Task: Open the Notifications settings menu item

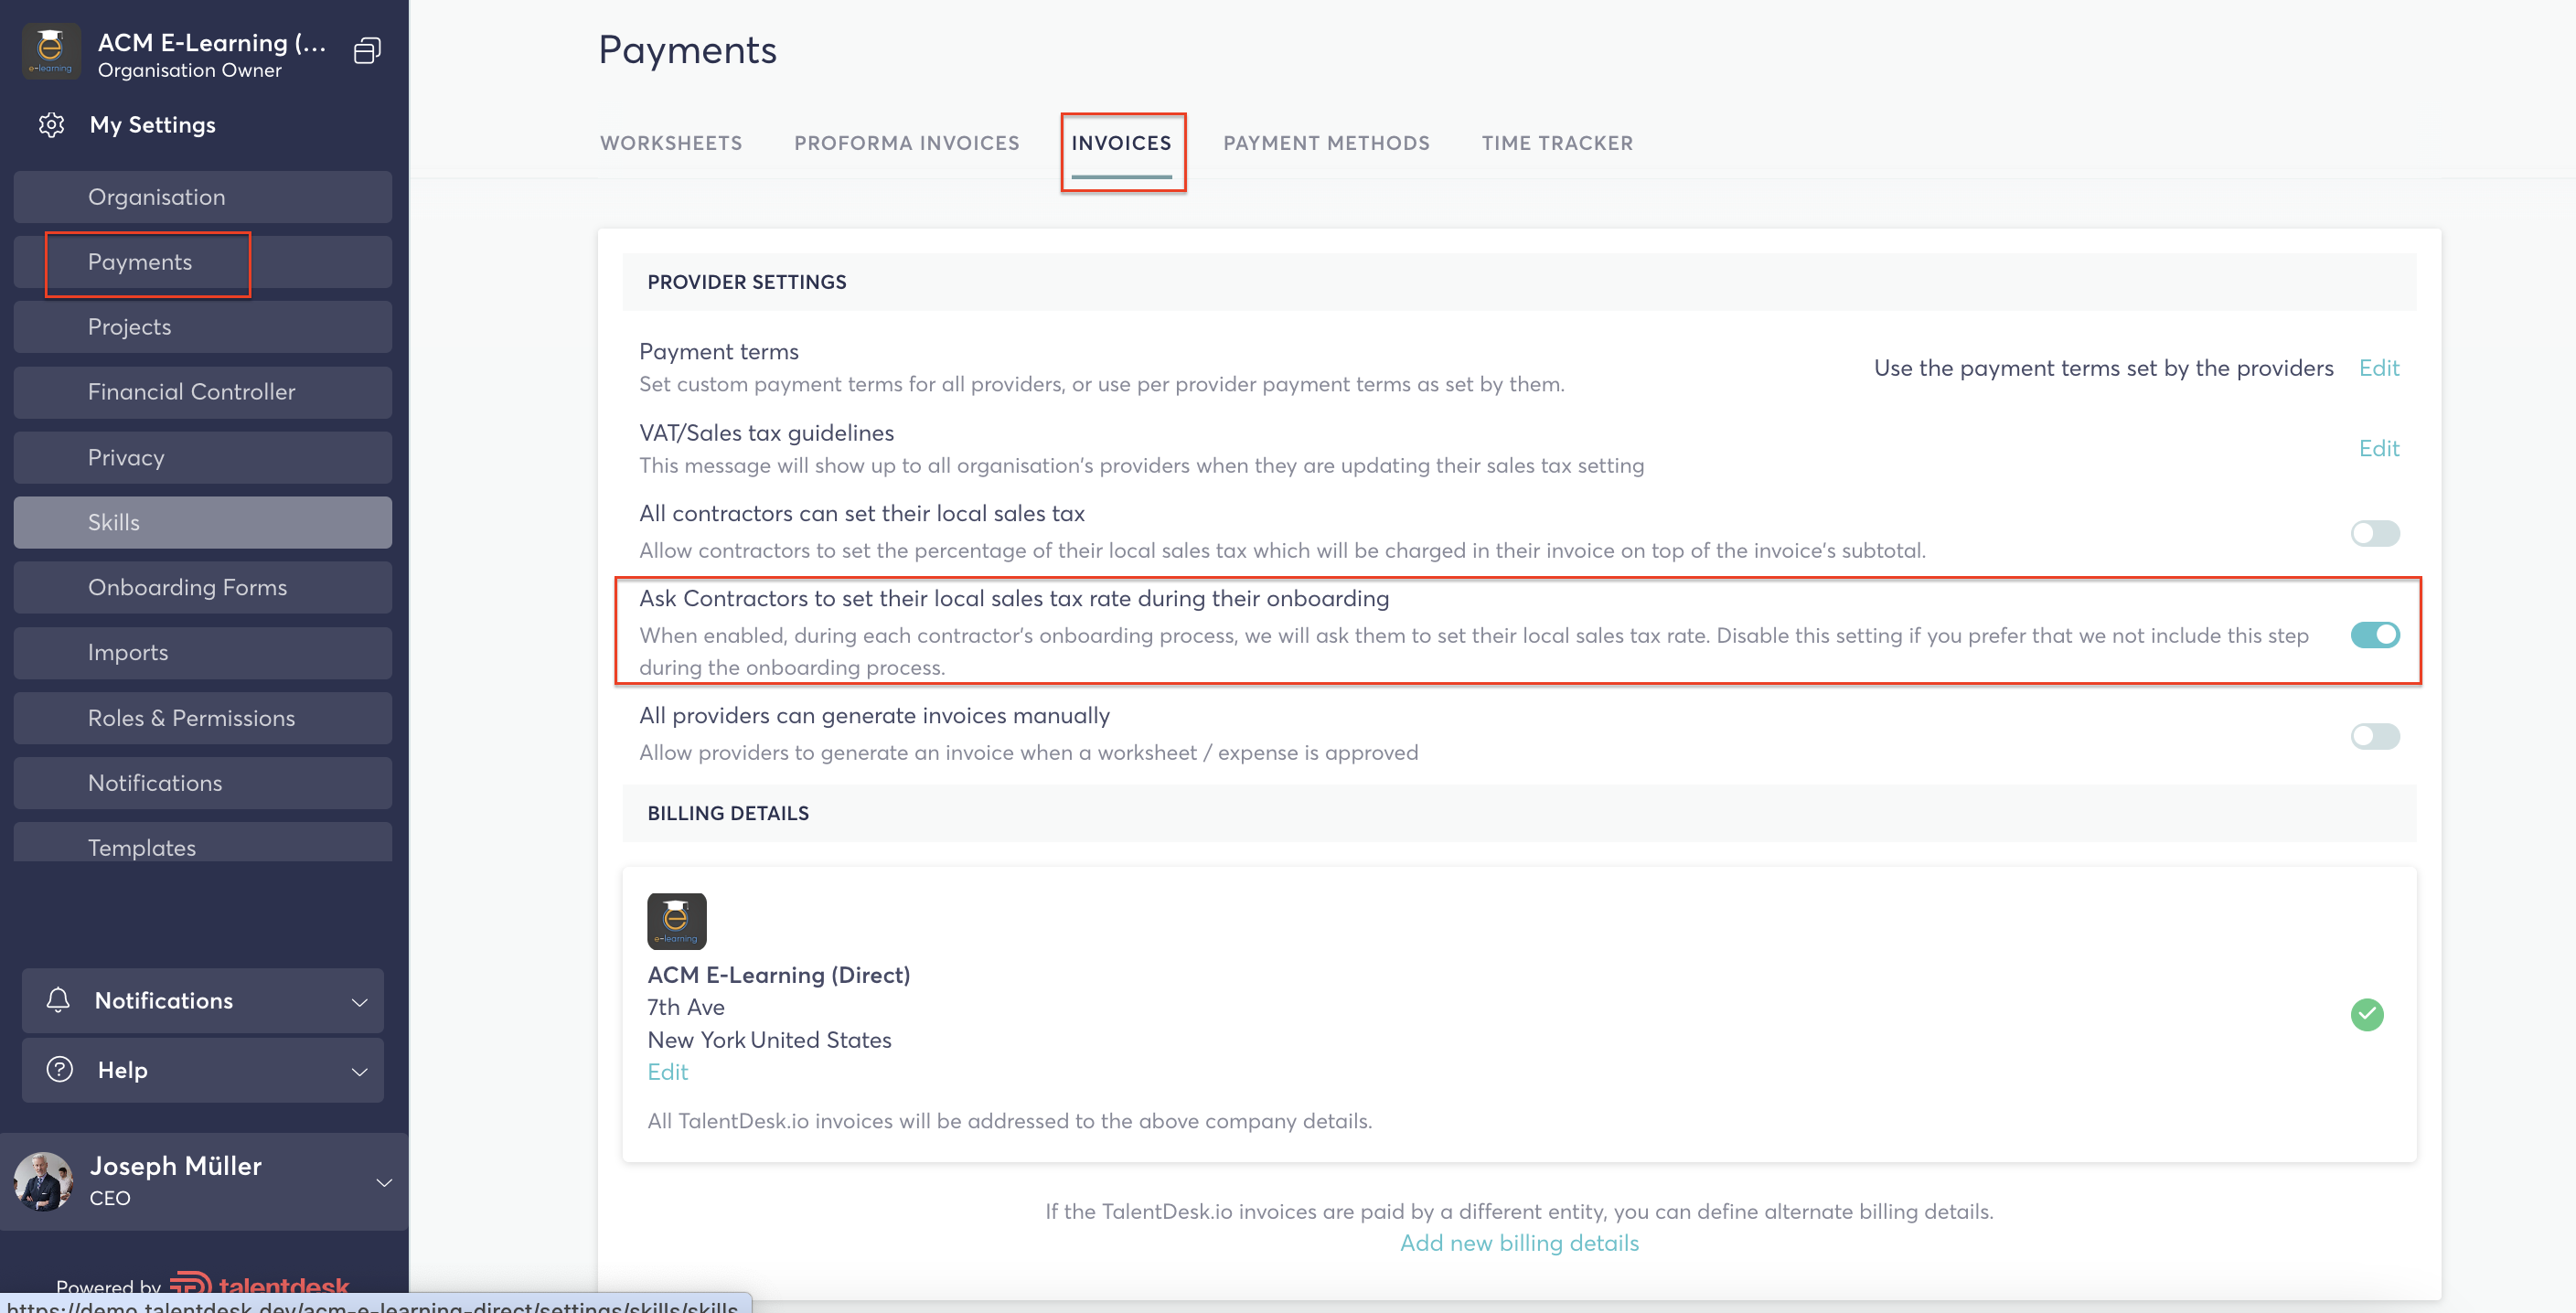Action: pyautogui.click(x=203, y=783)
